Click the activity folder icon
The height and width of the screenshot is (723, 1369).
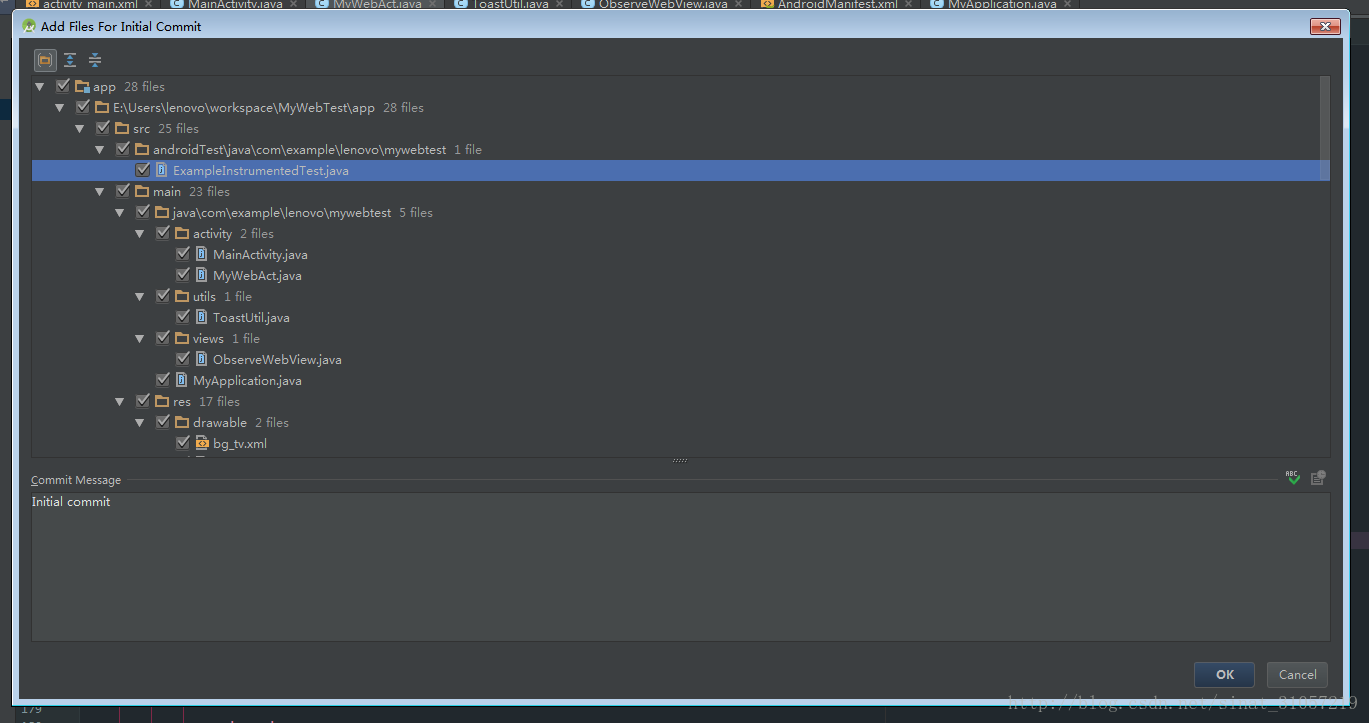pyautogui.click(x=182, y=233)
